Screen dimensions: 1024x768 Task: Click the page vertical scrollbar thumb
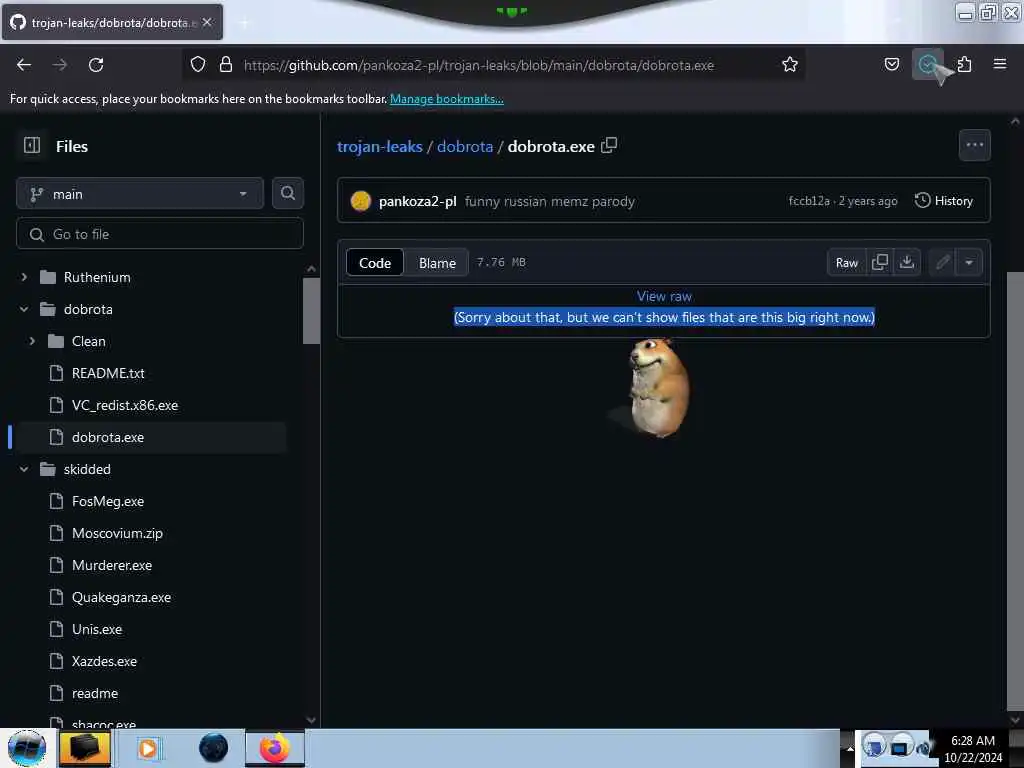pyautogui.click(x=1015, y=490)
